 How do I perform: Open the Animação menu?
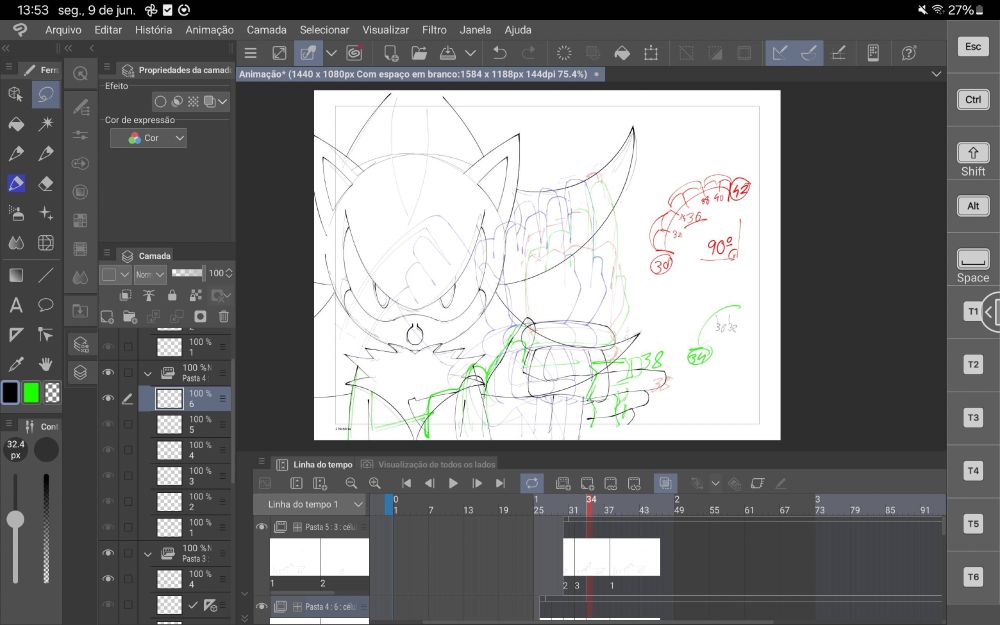coord(209,30)
